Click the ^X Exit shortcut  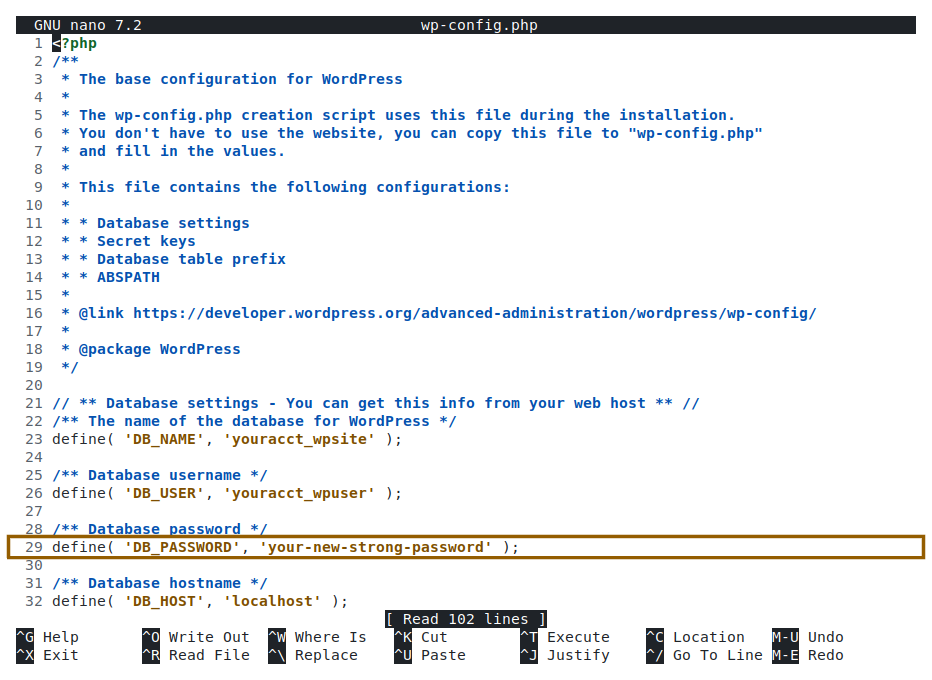tap(48, 655)
